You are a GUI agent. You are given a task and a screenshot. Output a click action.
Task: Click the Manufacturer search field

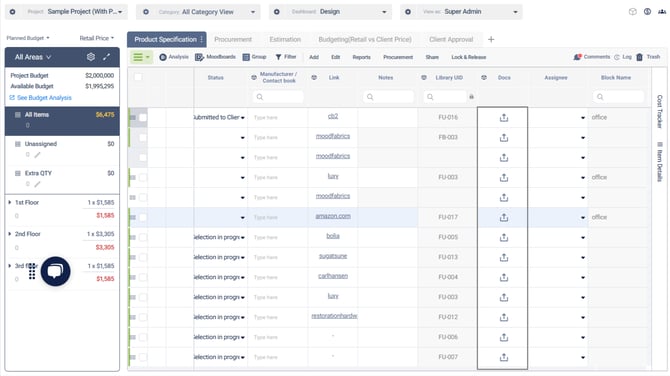point(278,97)
